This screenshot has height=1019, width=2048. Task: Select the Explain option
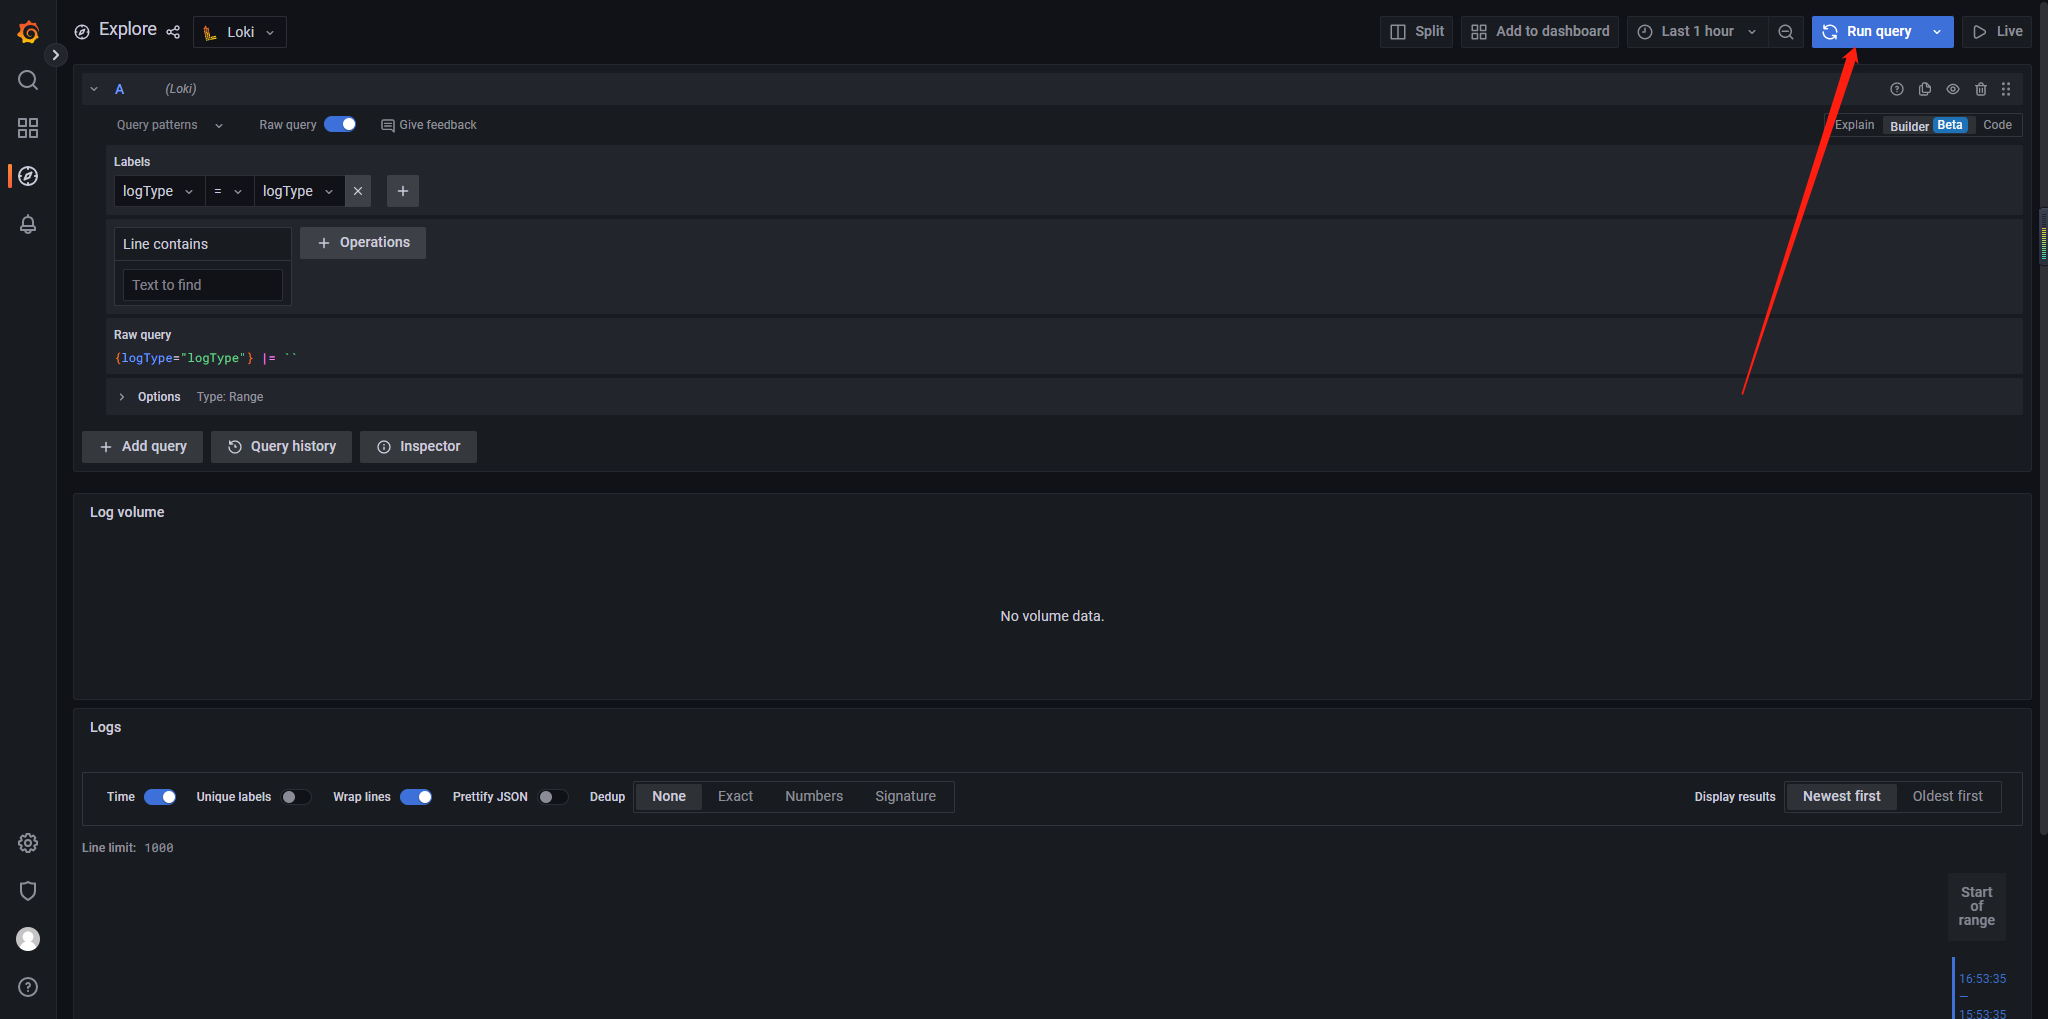1854,125
